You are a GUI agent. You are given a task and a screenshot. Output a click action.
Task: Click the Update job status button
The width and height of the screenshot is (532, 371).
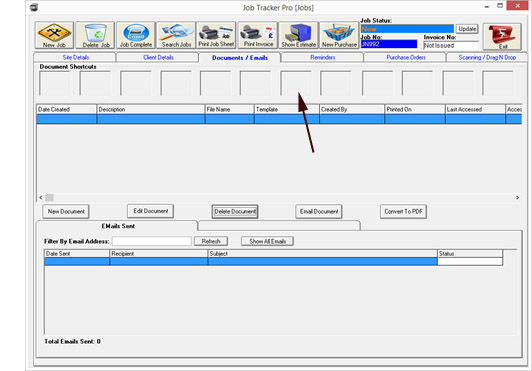(x=467, y=29)
